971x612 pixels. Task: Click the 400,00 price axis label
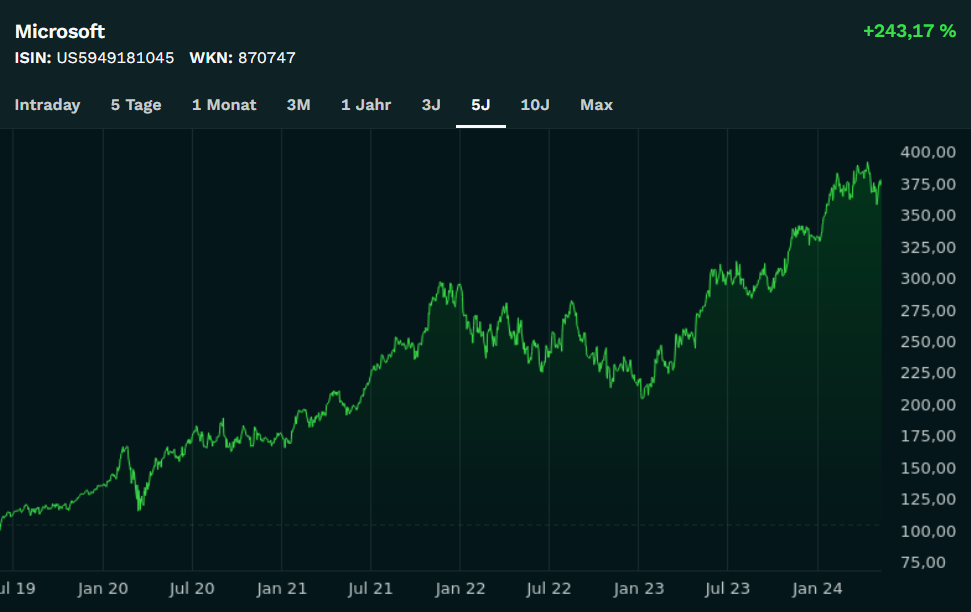[928, 152]
